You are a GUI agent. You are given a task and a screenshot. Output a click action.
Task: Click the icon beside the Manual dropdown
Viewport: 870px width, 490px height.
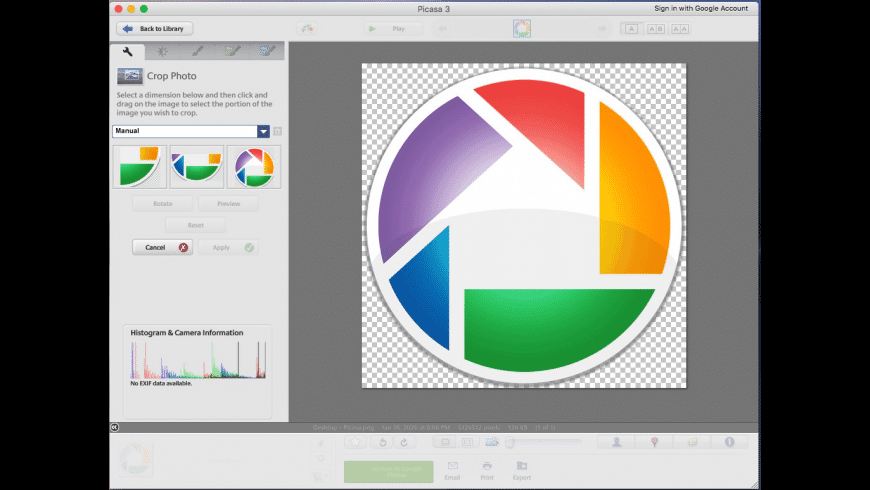277,132
